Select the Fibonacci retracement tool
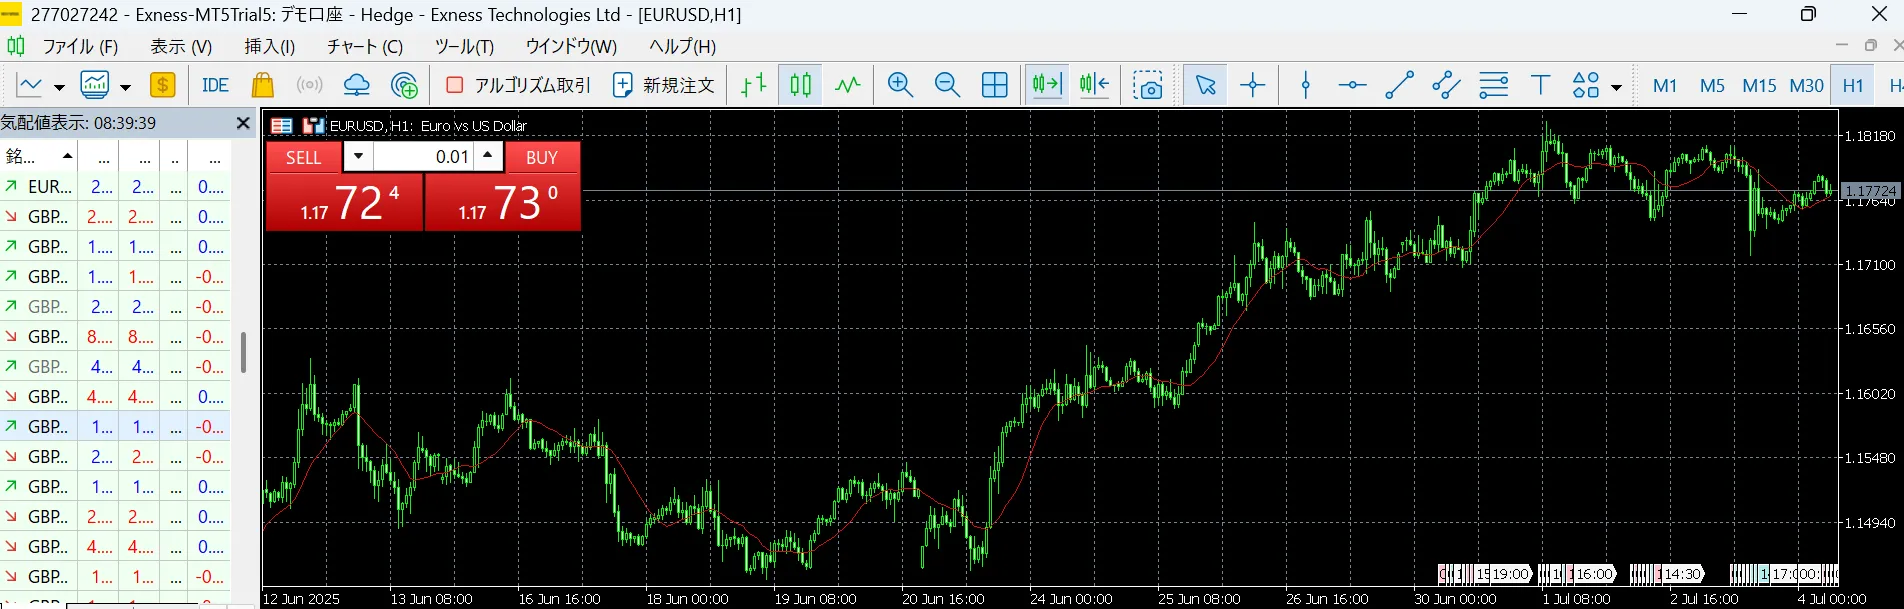 [1493, 85]
